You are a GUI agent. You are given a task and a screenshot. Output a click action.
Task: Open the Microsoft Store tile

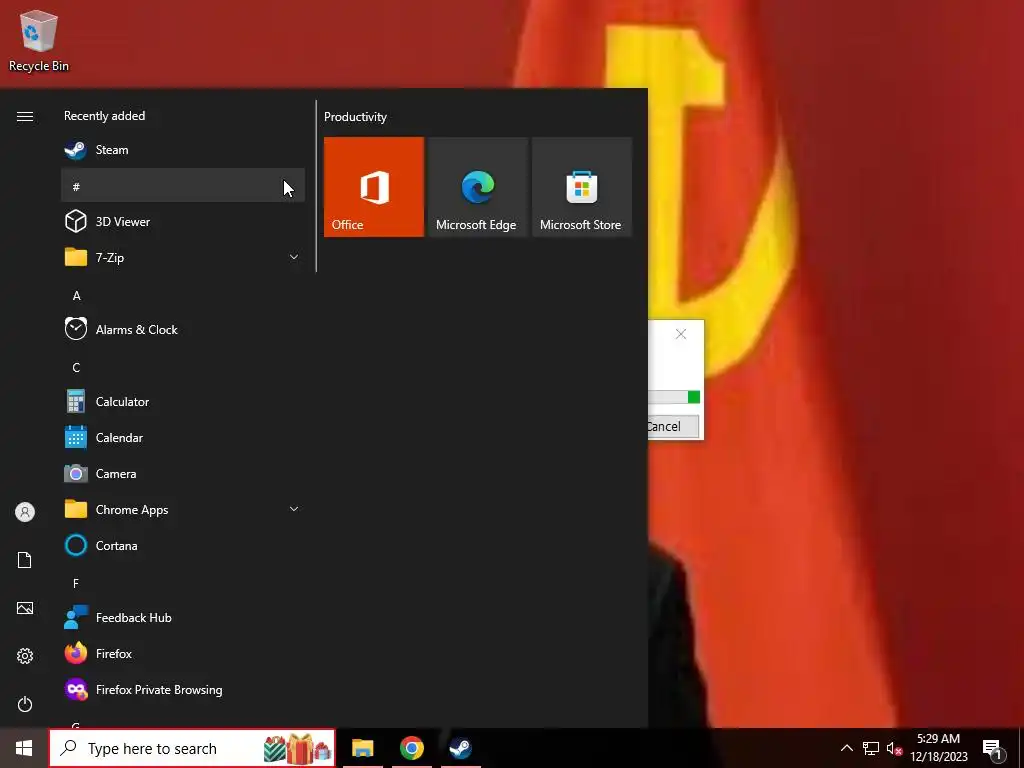pos(582,187)
